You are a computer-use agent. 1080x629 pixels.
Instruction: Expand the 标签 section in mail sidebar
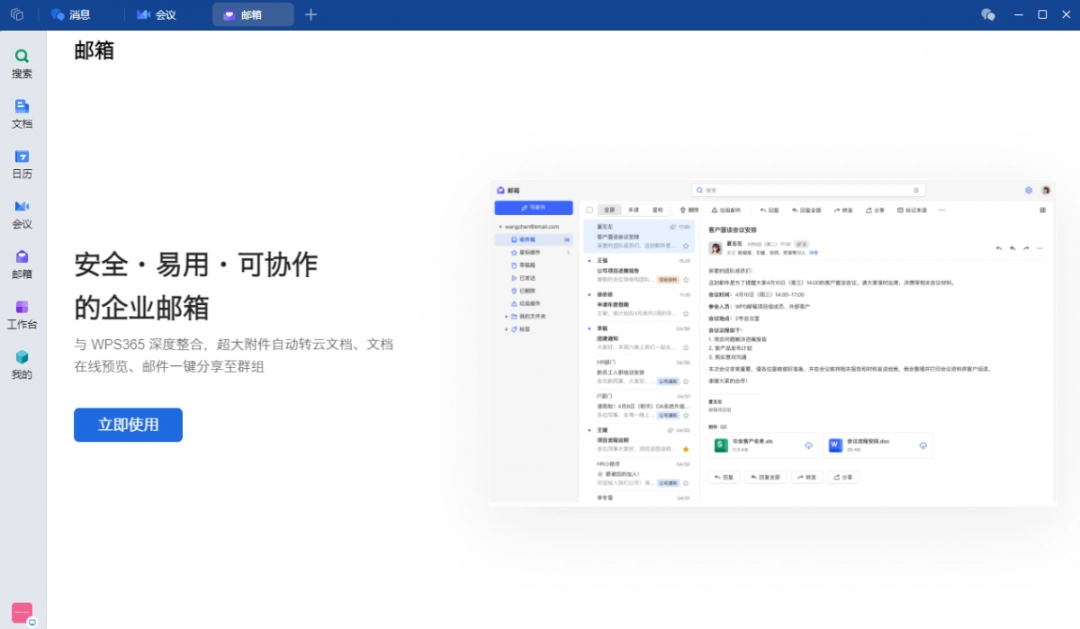pos(506,329)
